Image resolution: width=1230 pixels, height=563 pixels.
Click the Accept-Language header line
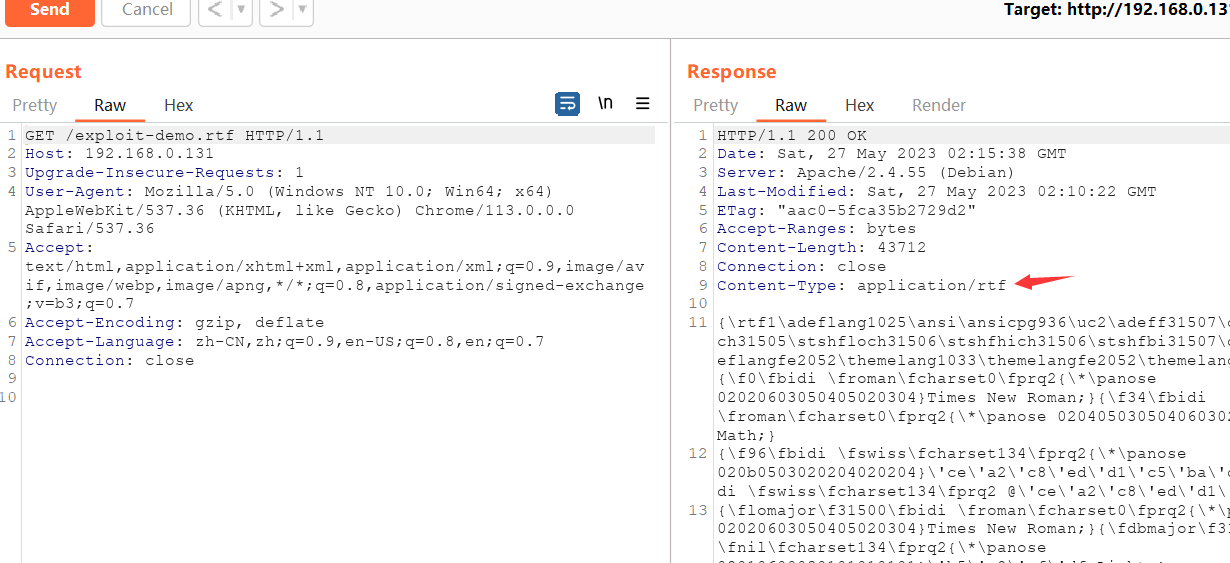[x=284, y=342]
